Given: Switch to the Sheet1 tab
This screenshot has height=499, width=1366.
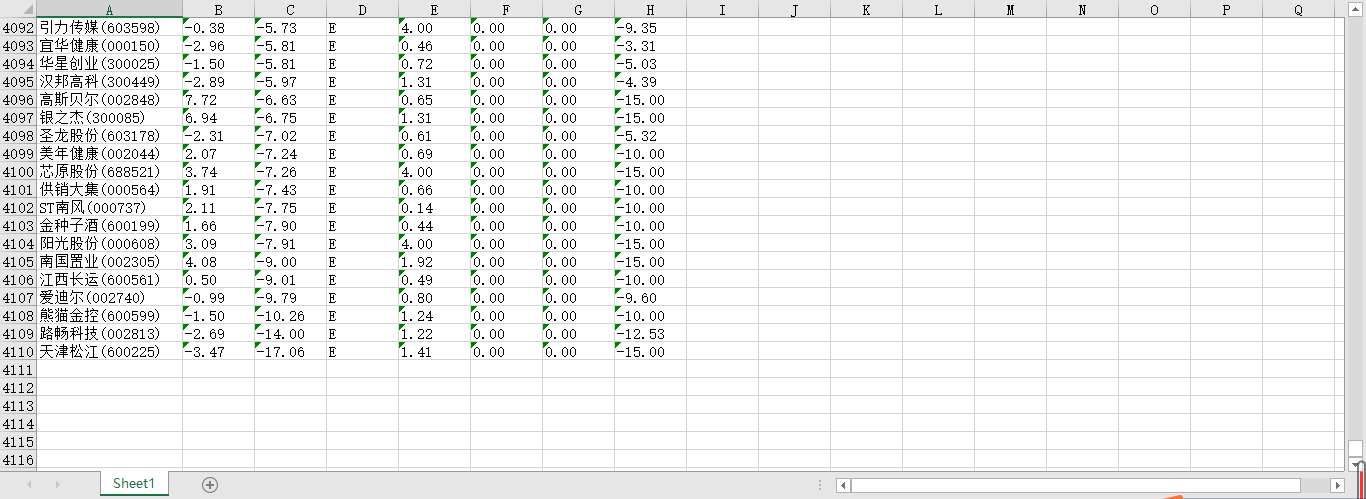Looking at the screenshot, I should pos(134,484).
